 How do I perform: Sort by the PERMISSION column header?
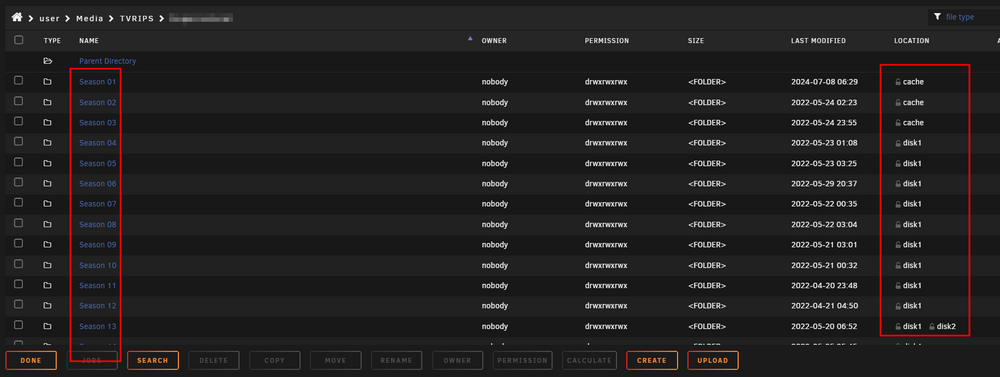coord(607,41)
